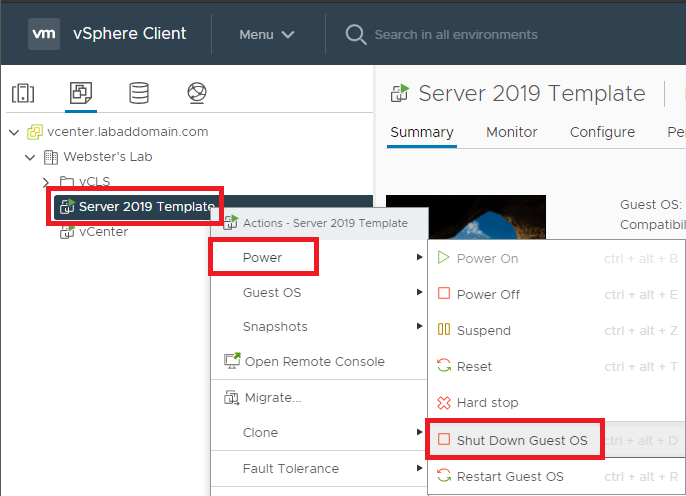686x496 pixels.
Task: Expand the vCLS folder
Action: [45, 181]
